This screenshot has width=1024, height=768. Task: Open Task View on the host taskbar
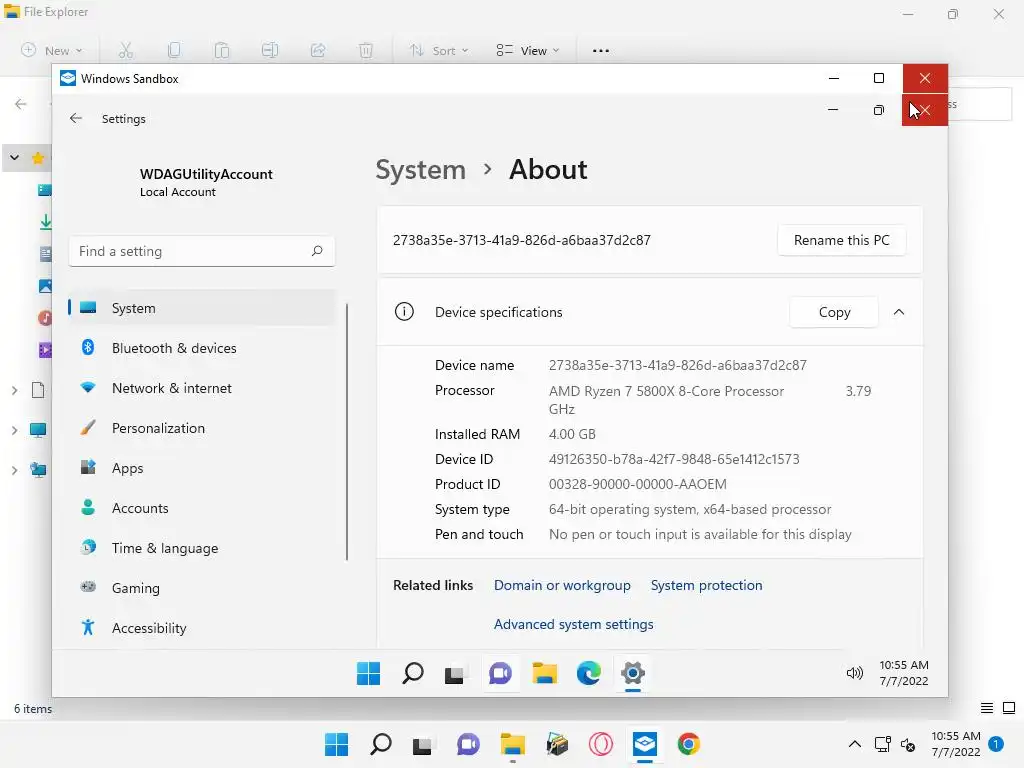click(423, 744)
